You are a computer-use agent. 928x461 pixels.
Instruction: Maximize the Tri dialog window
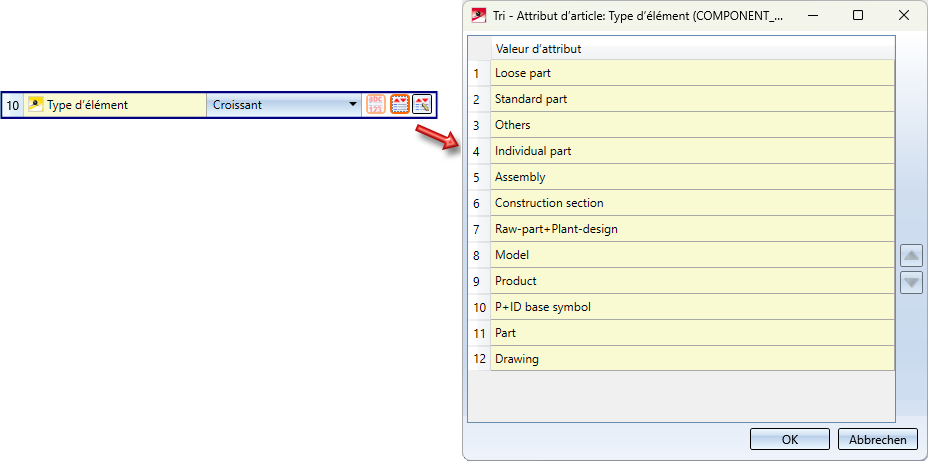(858, 16)
